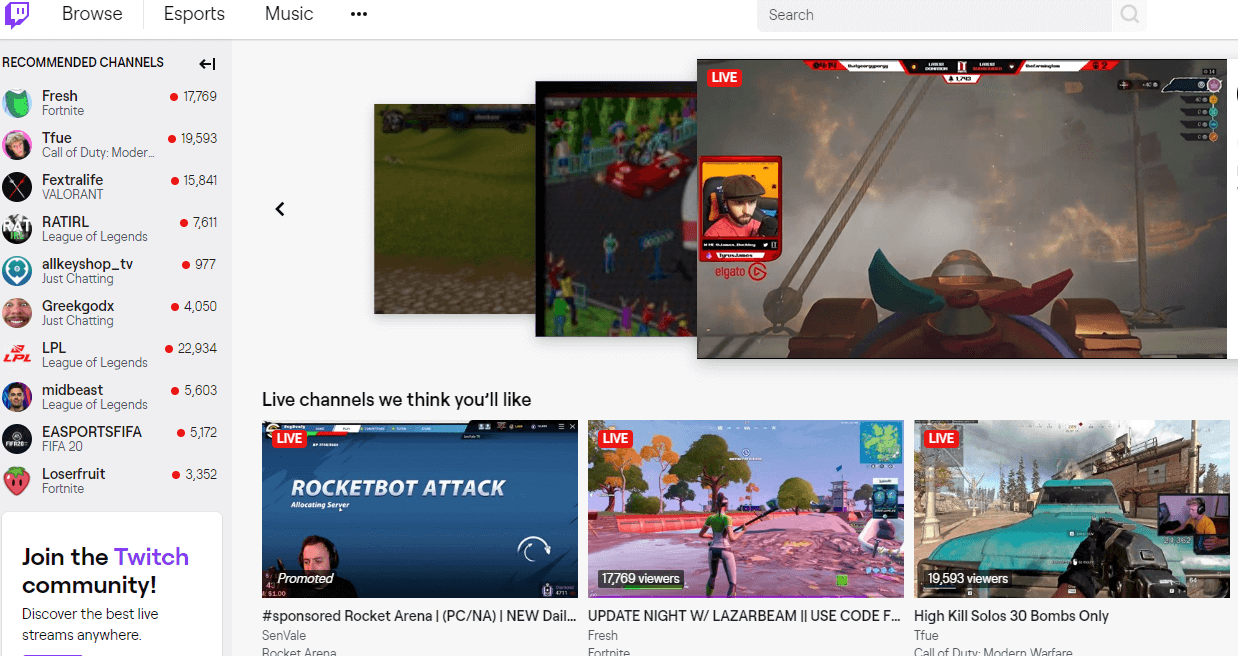Click Just Chatting under Greekgodx
The height and width of the screenshot is (656, 1238).
[x=78, y=321]
